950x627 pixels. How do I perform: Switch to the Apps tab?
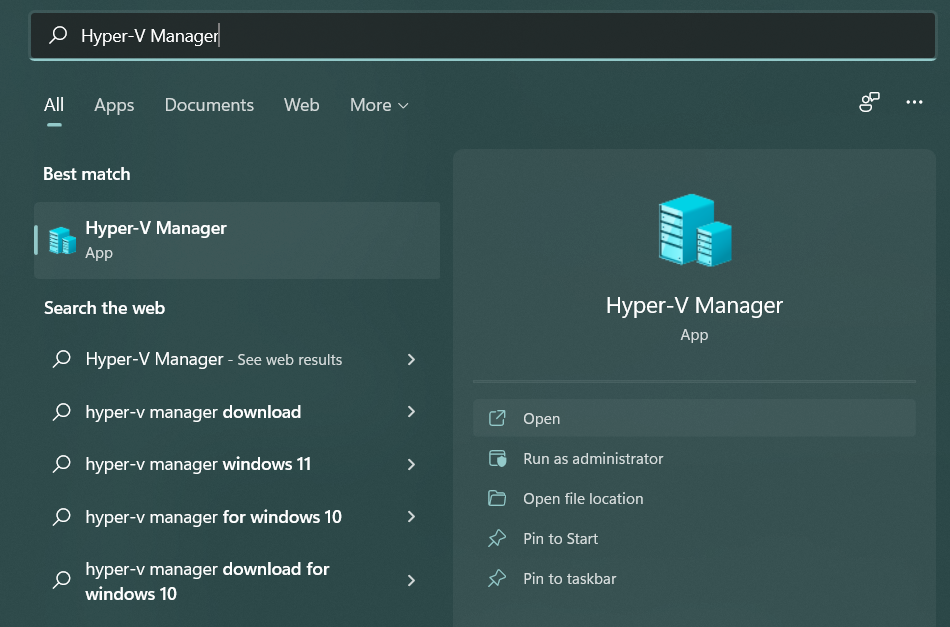[113, 105]
